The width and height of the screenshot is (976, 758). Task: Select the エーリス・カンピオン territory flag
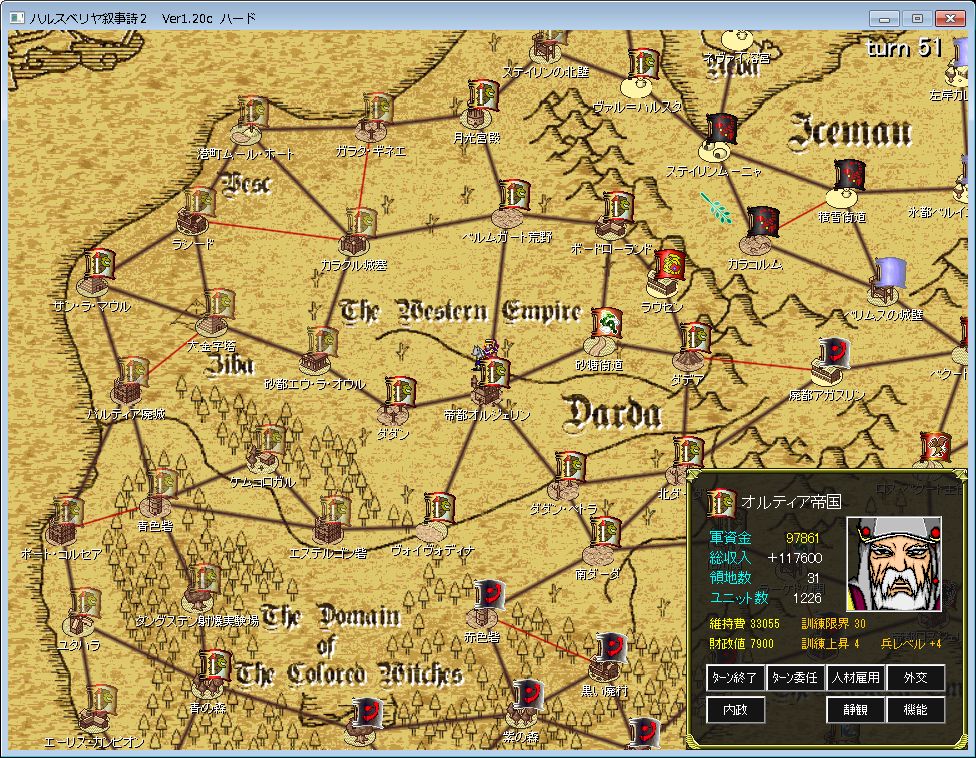102,701
